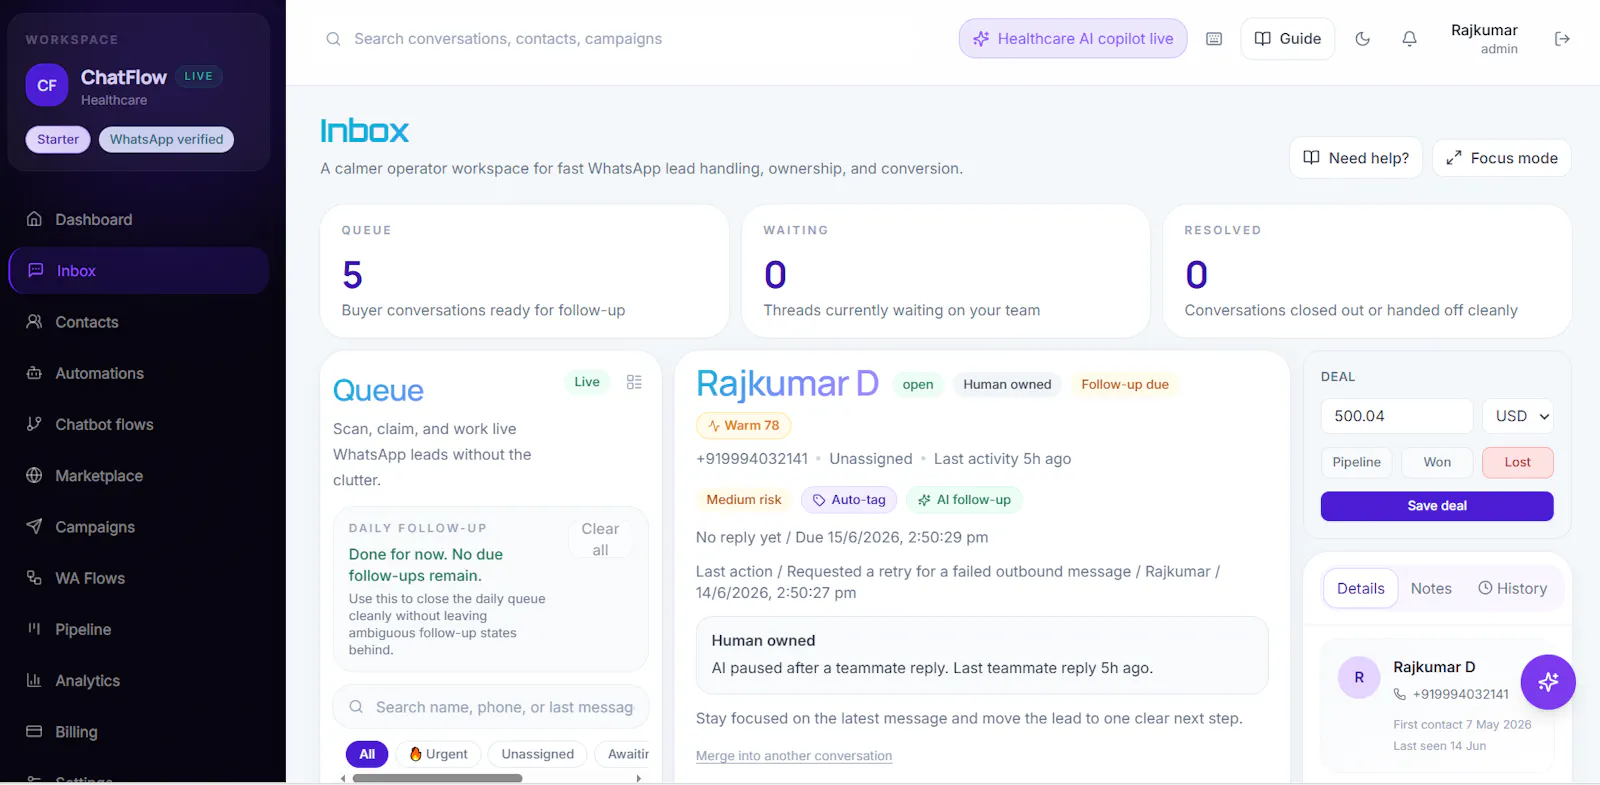Open the USD currency dropdown

click(x=1517, y=416)
